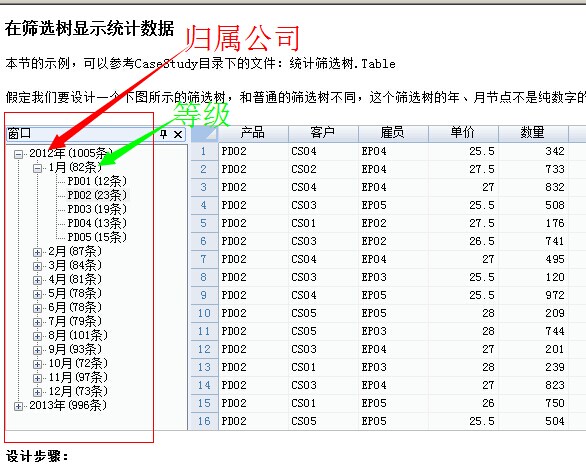Select row header 16
Screen dimensions: 586x468
pos(204,421)
